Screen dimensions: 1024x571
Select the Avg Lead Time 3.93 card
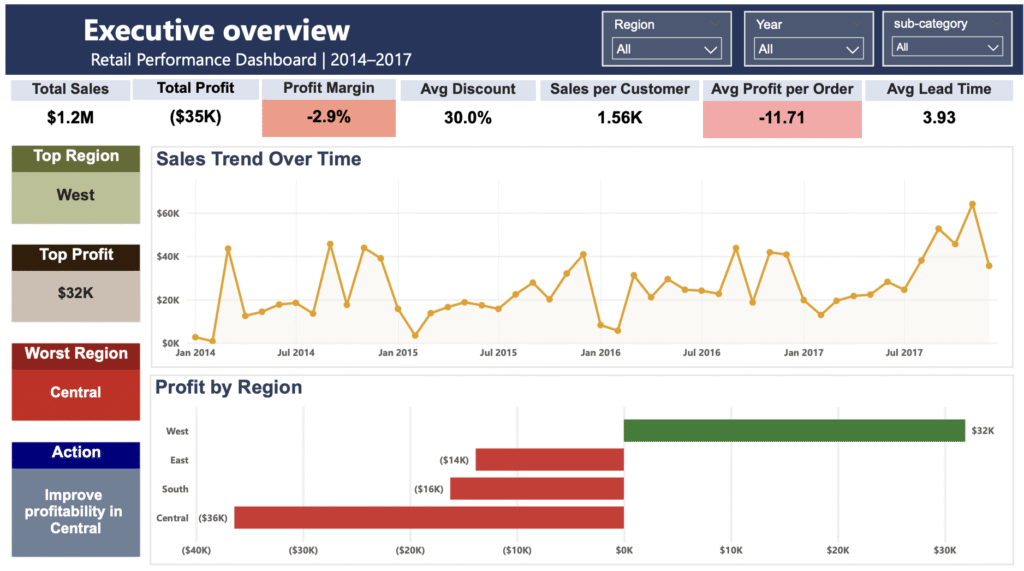pyautogui.click(x=939, y=117)
